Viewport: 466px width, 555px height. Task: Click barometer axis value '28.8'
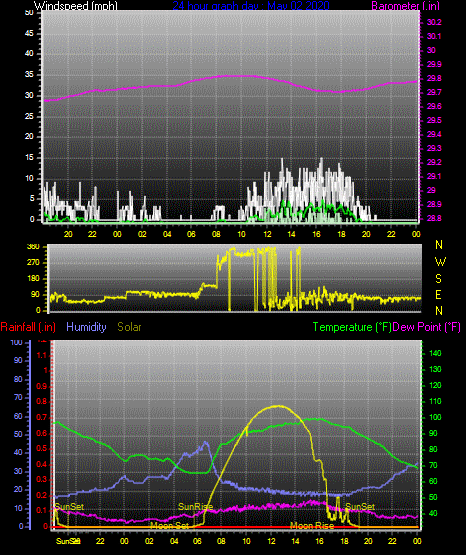coord(434,218)
